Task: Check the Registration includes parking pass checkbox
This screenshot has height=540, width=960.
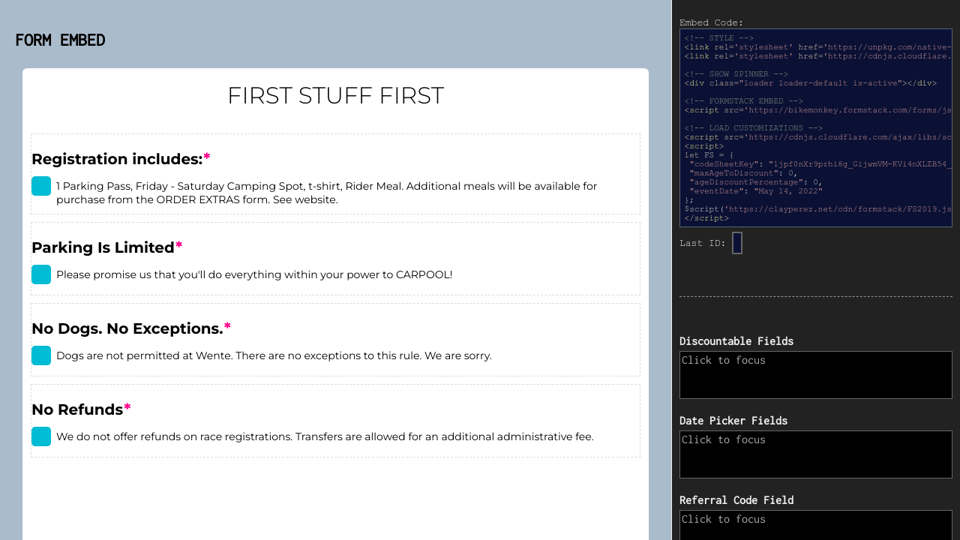Action: coord(41,186)
